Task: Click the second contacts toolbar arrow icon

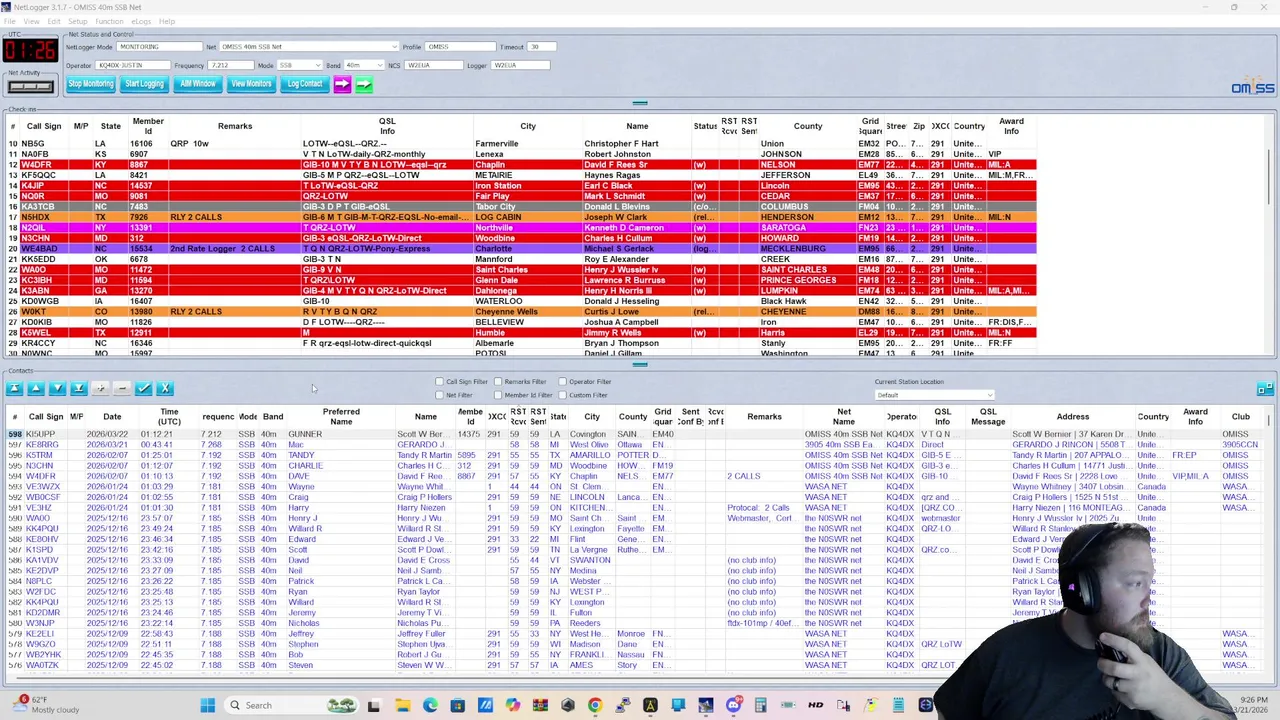Action: (x=35, y=389)
